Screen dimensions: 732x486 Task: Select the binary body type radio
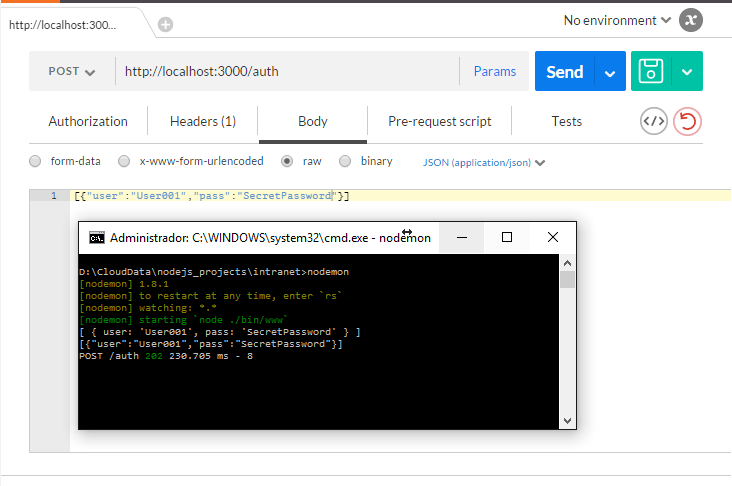coord(345,161)
